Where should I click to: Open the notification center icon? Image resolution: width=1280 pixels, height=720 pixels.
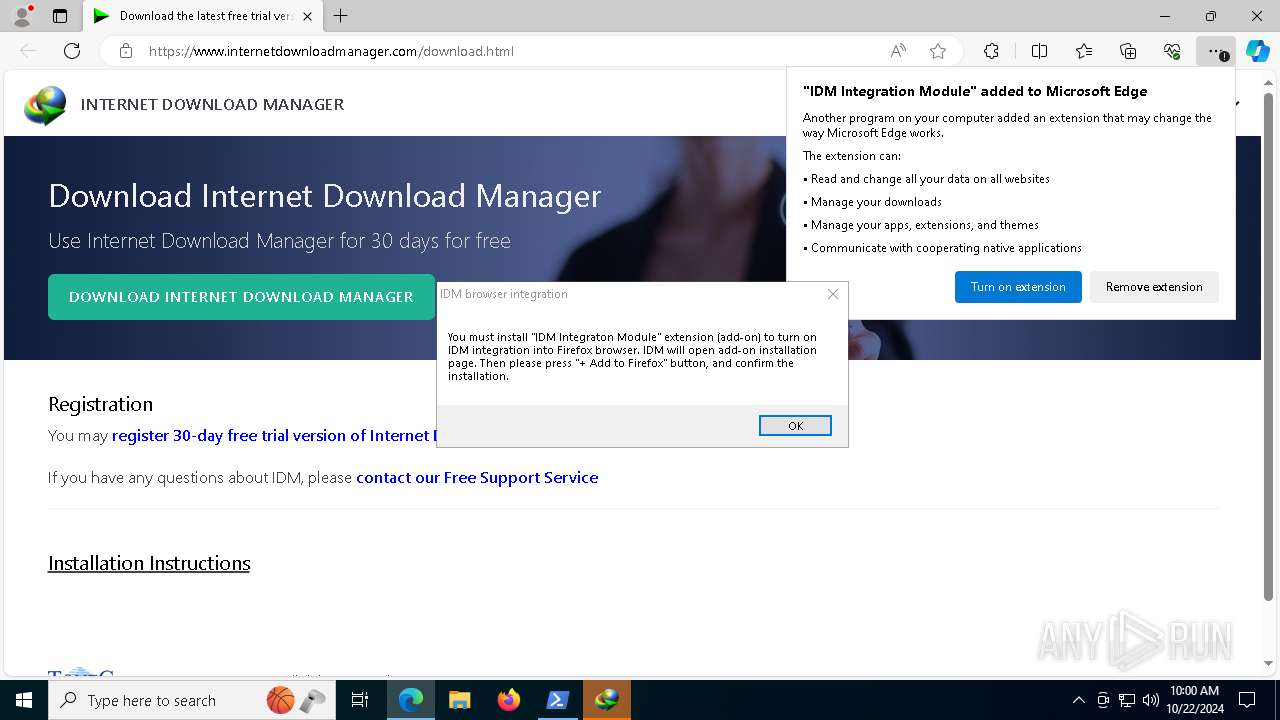(1247, 700)
